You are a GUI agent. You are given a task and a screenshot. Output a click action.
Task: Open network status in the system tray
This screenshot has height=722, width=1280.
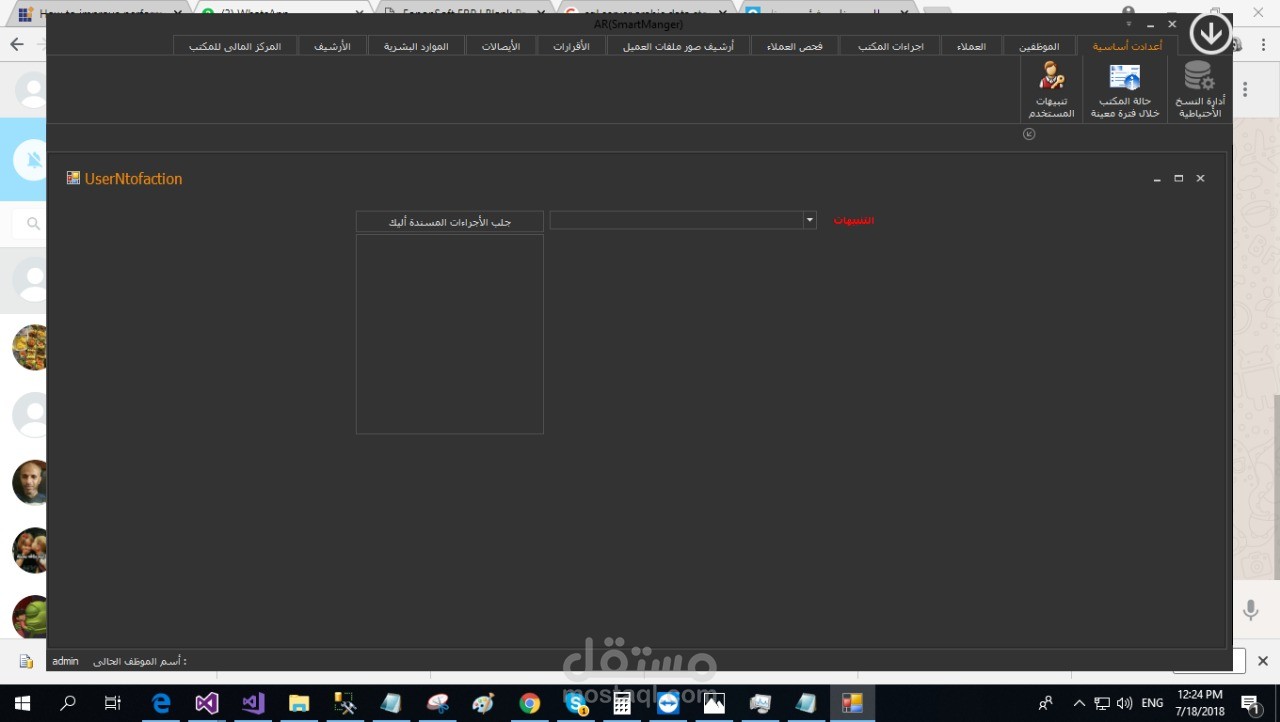[1102, 703]
